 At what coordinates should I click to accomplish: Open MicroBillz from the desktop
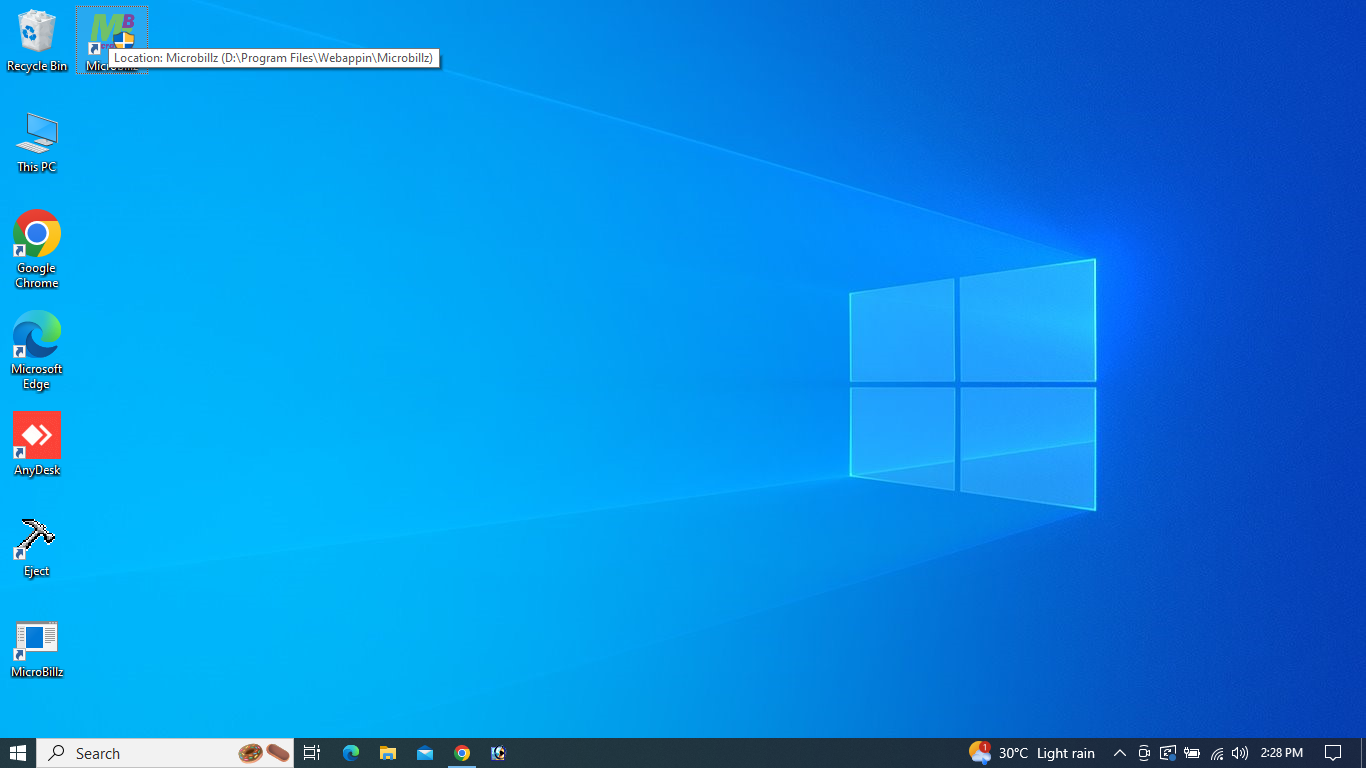[36, 645]
